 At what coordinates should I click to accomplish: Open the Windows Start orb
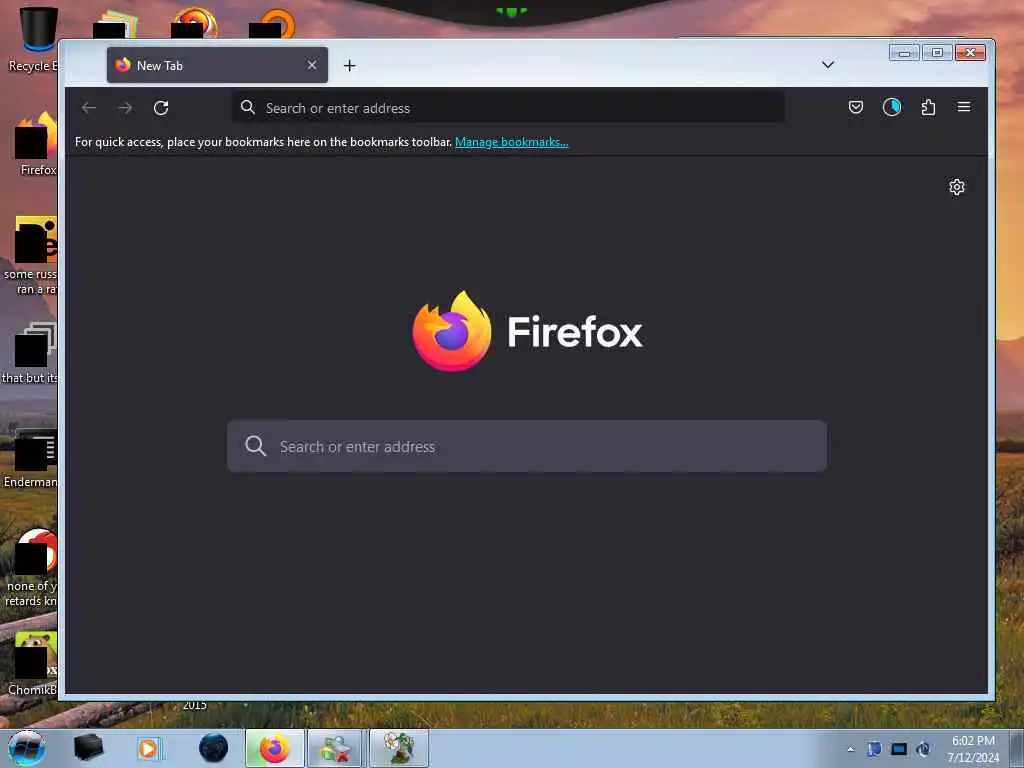pyautogui.click(x=26, y=748)
